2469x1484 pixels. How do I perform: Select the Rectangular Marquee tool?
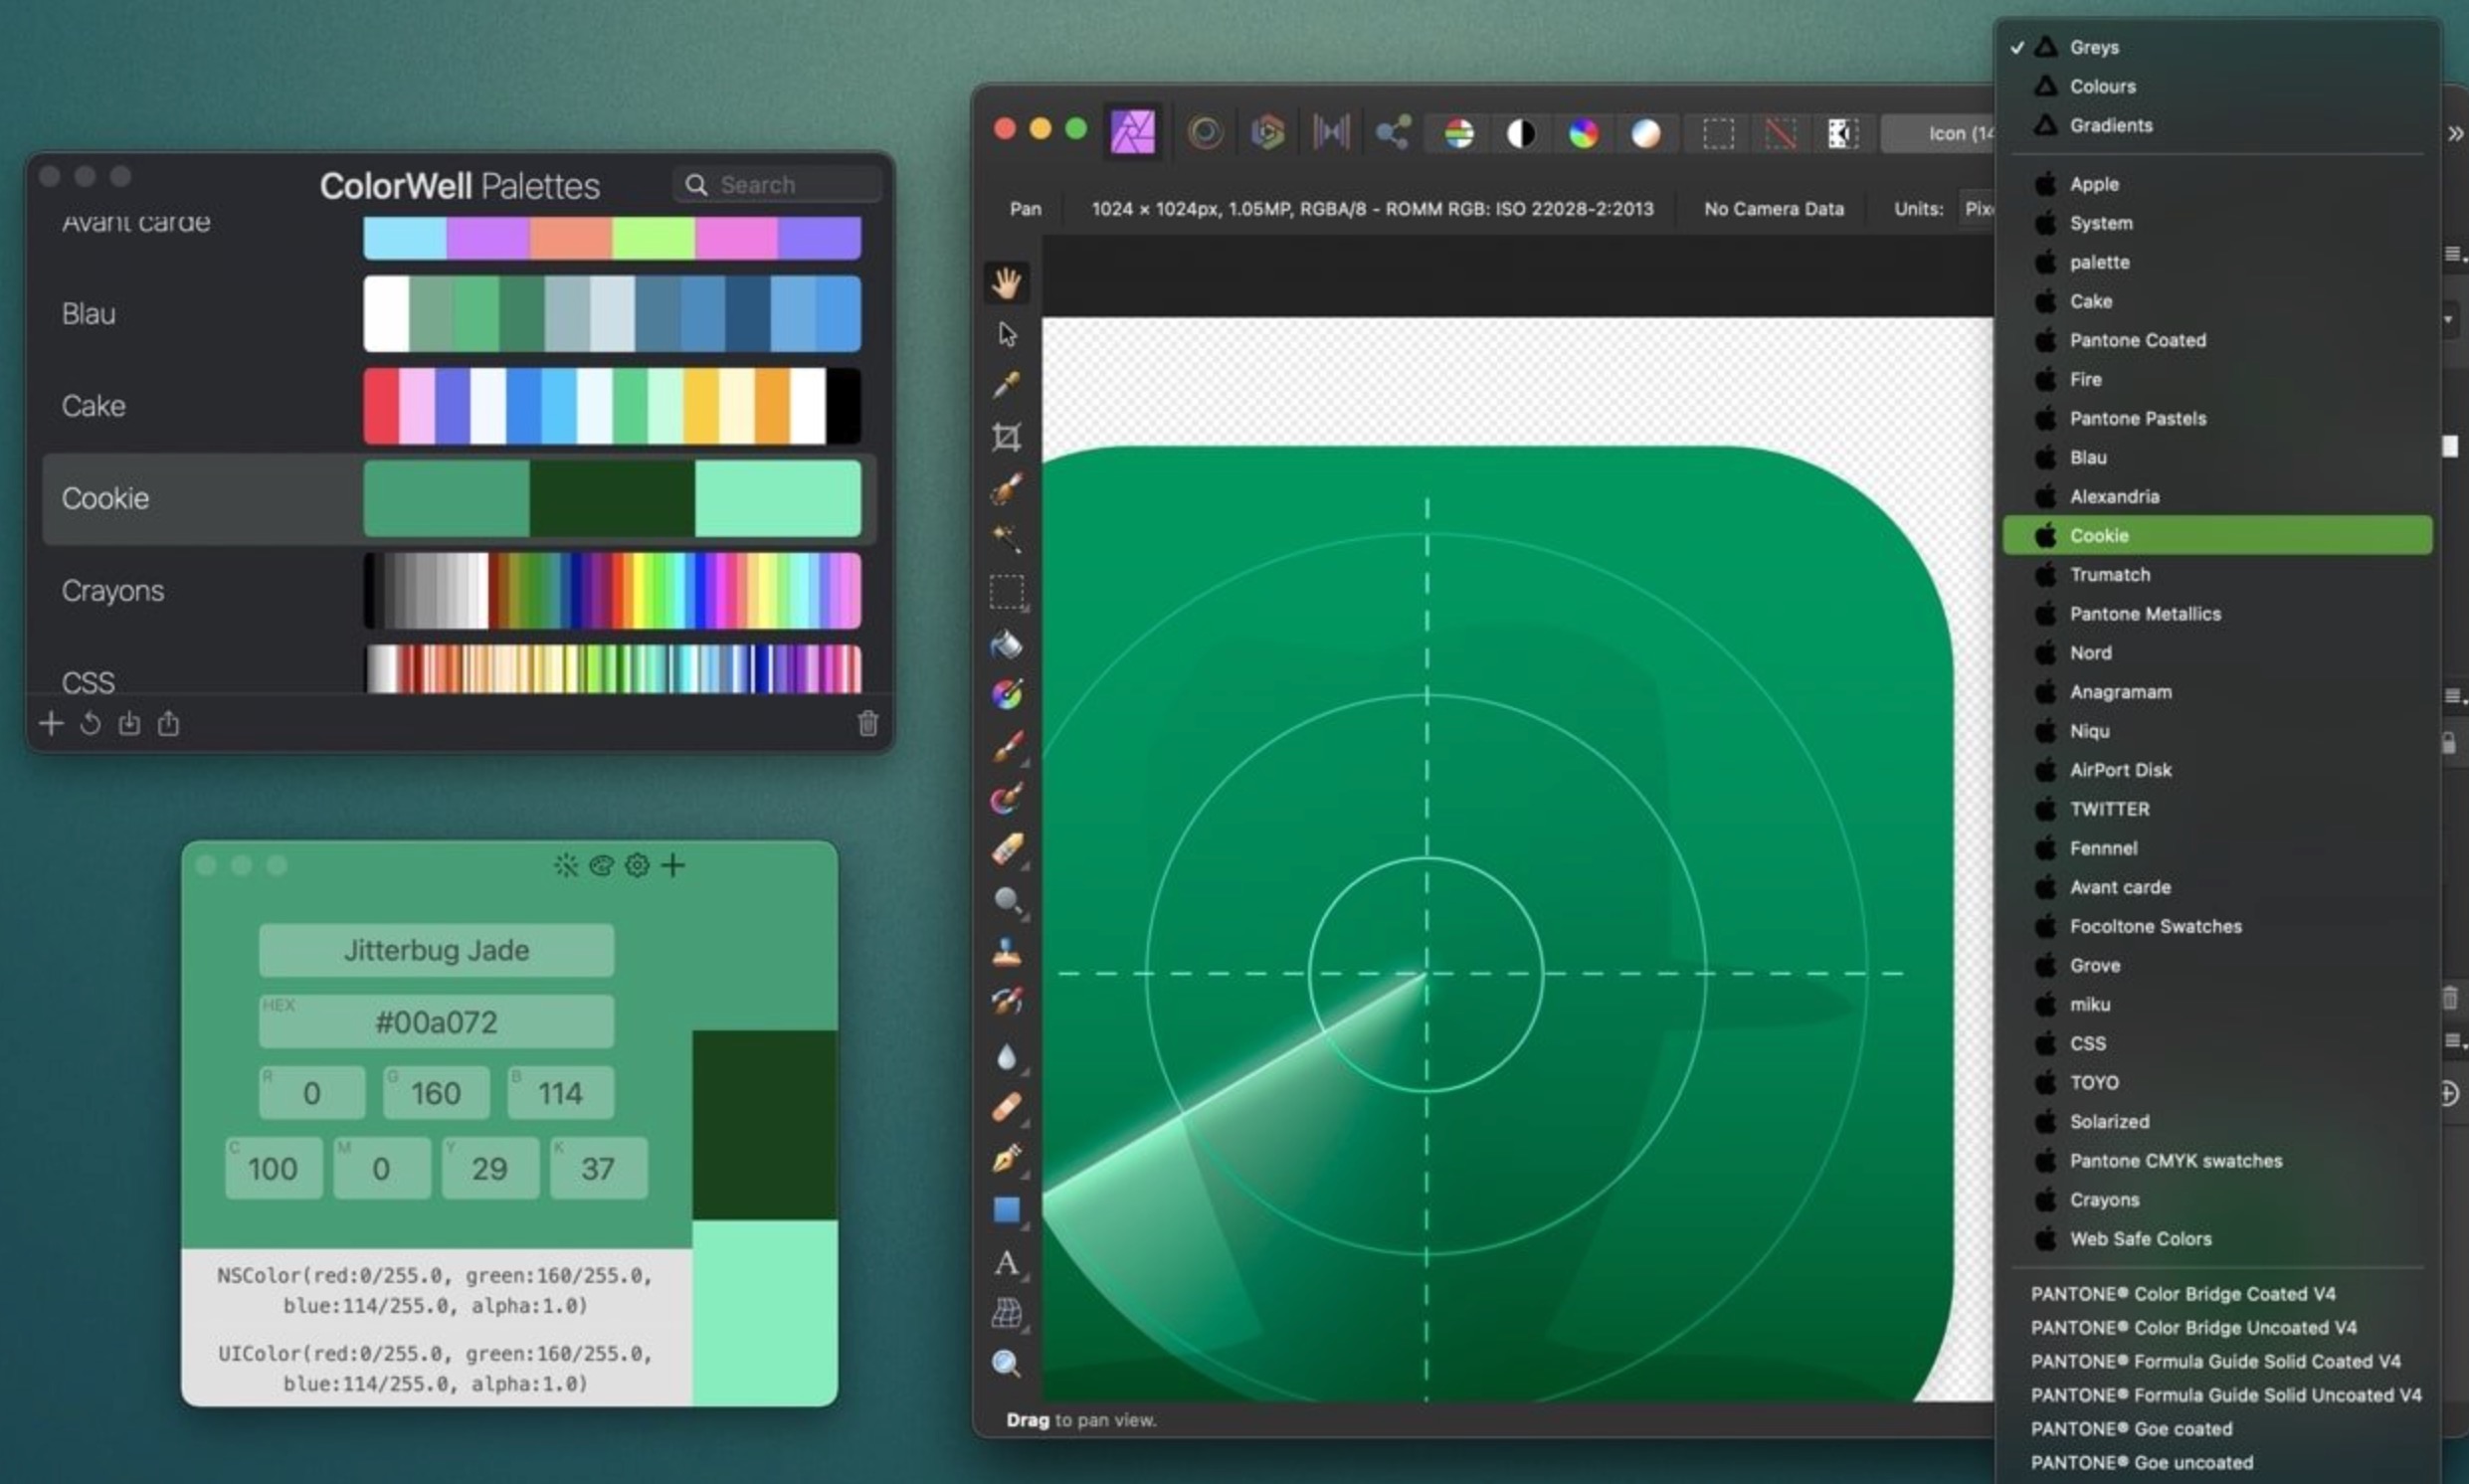pos(1006,591)
